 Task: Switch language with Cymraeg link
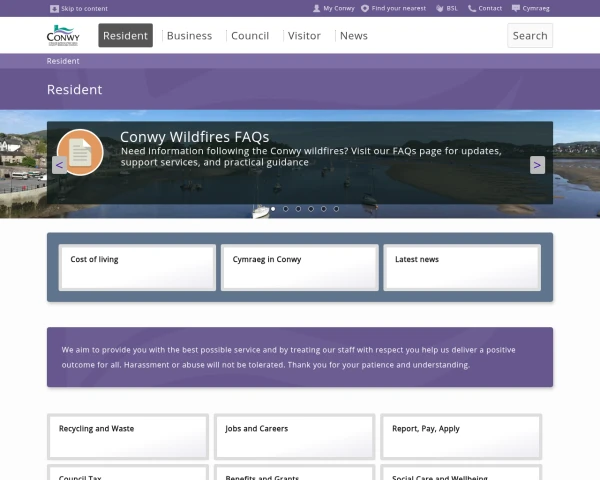point(536,8)
